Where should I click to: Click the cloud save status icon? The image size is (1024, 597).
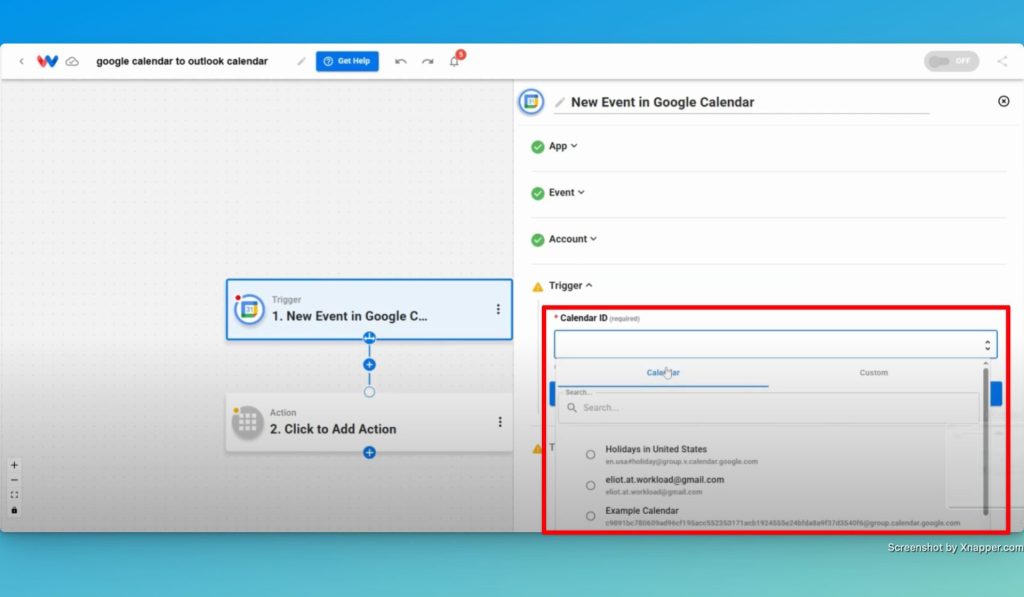tap(72, 61)
